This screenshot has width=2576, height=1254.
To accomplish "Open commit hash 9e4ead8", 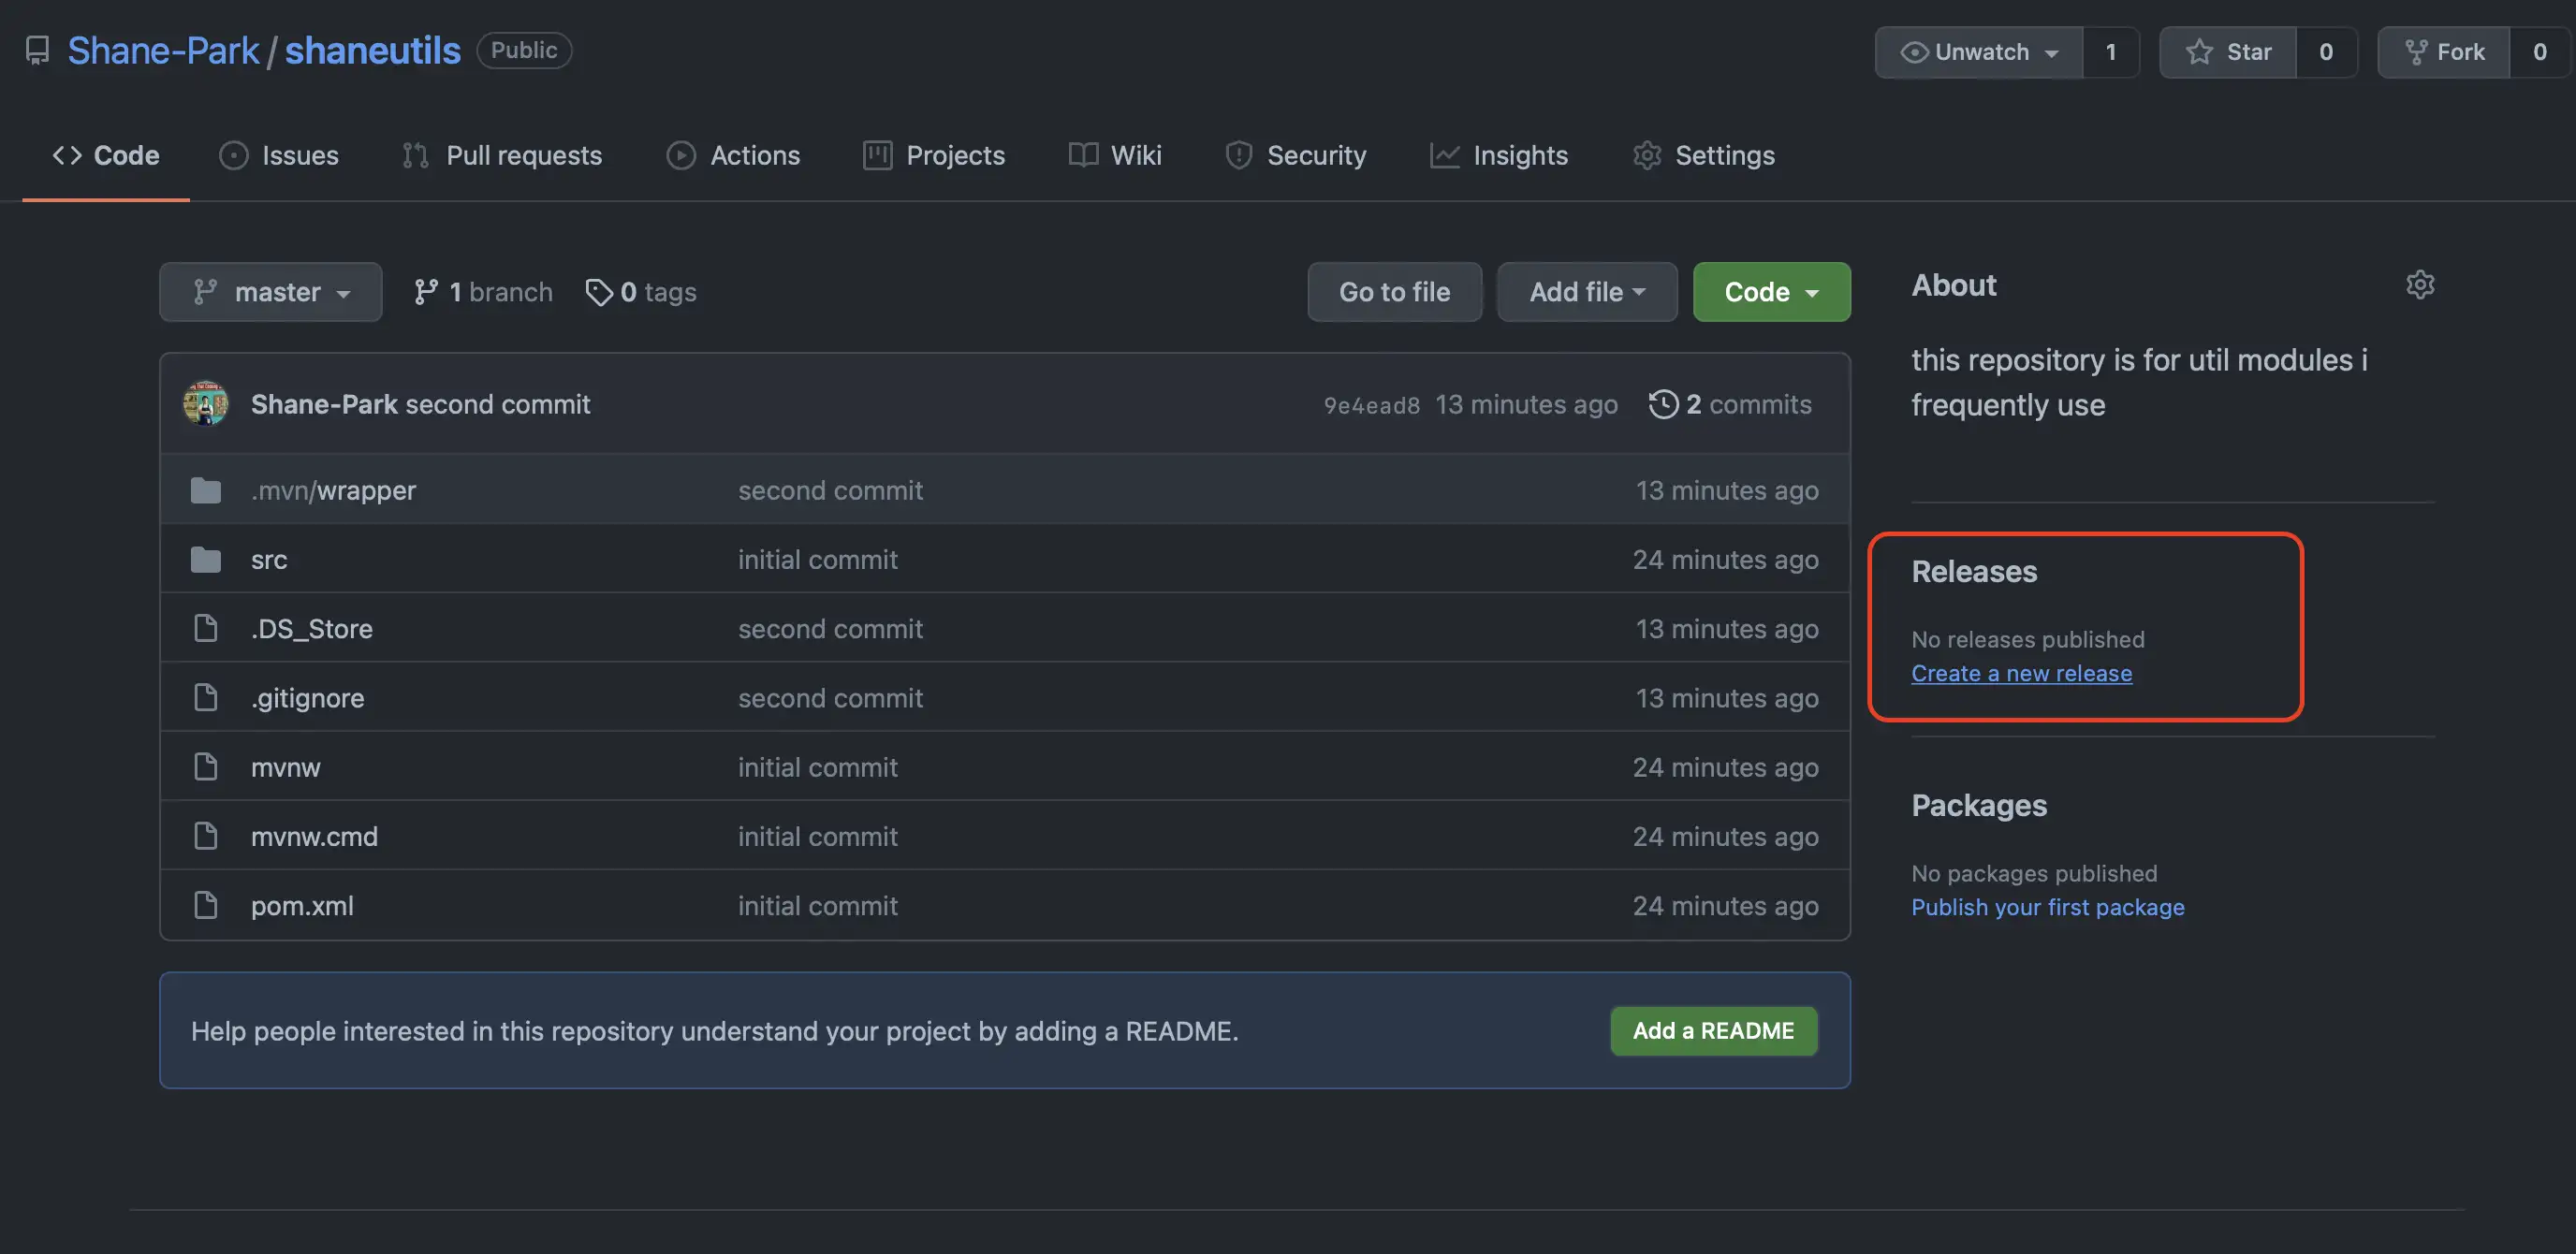I will (1371, 405).
